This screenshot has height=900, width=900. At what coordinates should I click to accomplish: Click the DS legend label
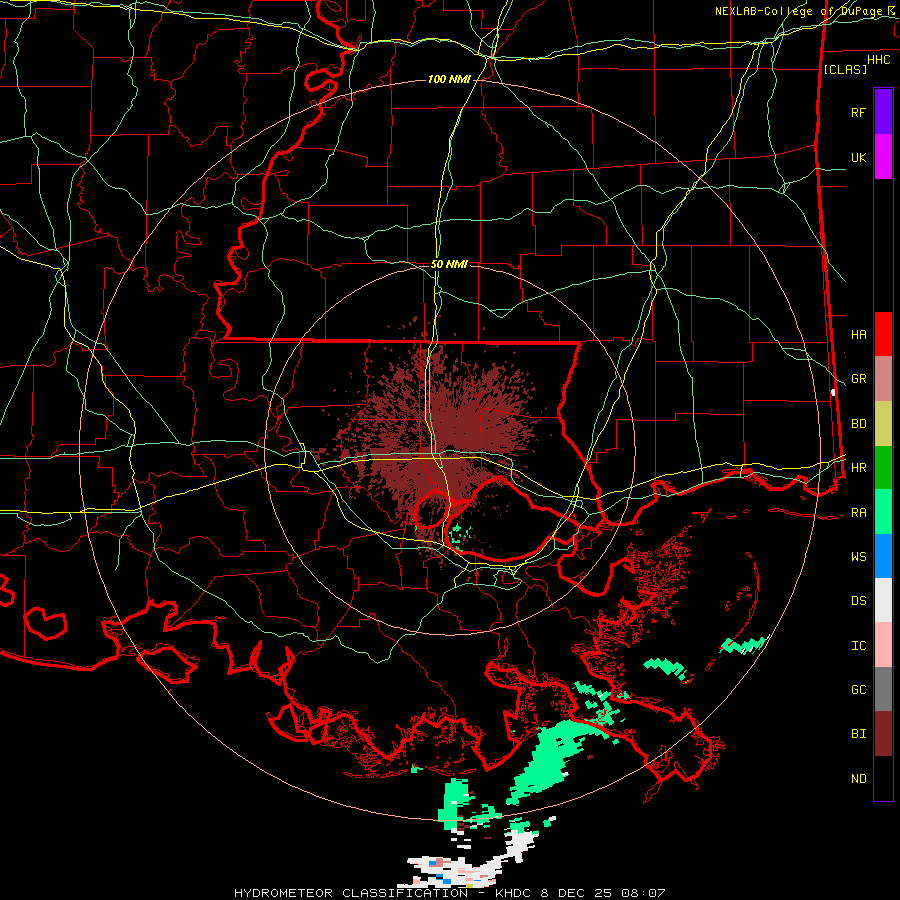(858, 601)
